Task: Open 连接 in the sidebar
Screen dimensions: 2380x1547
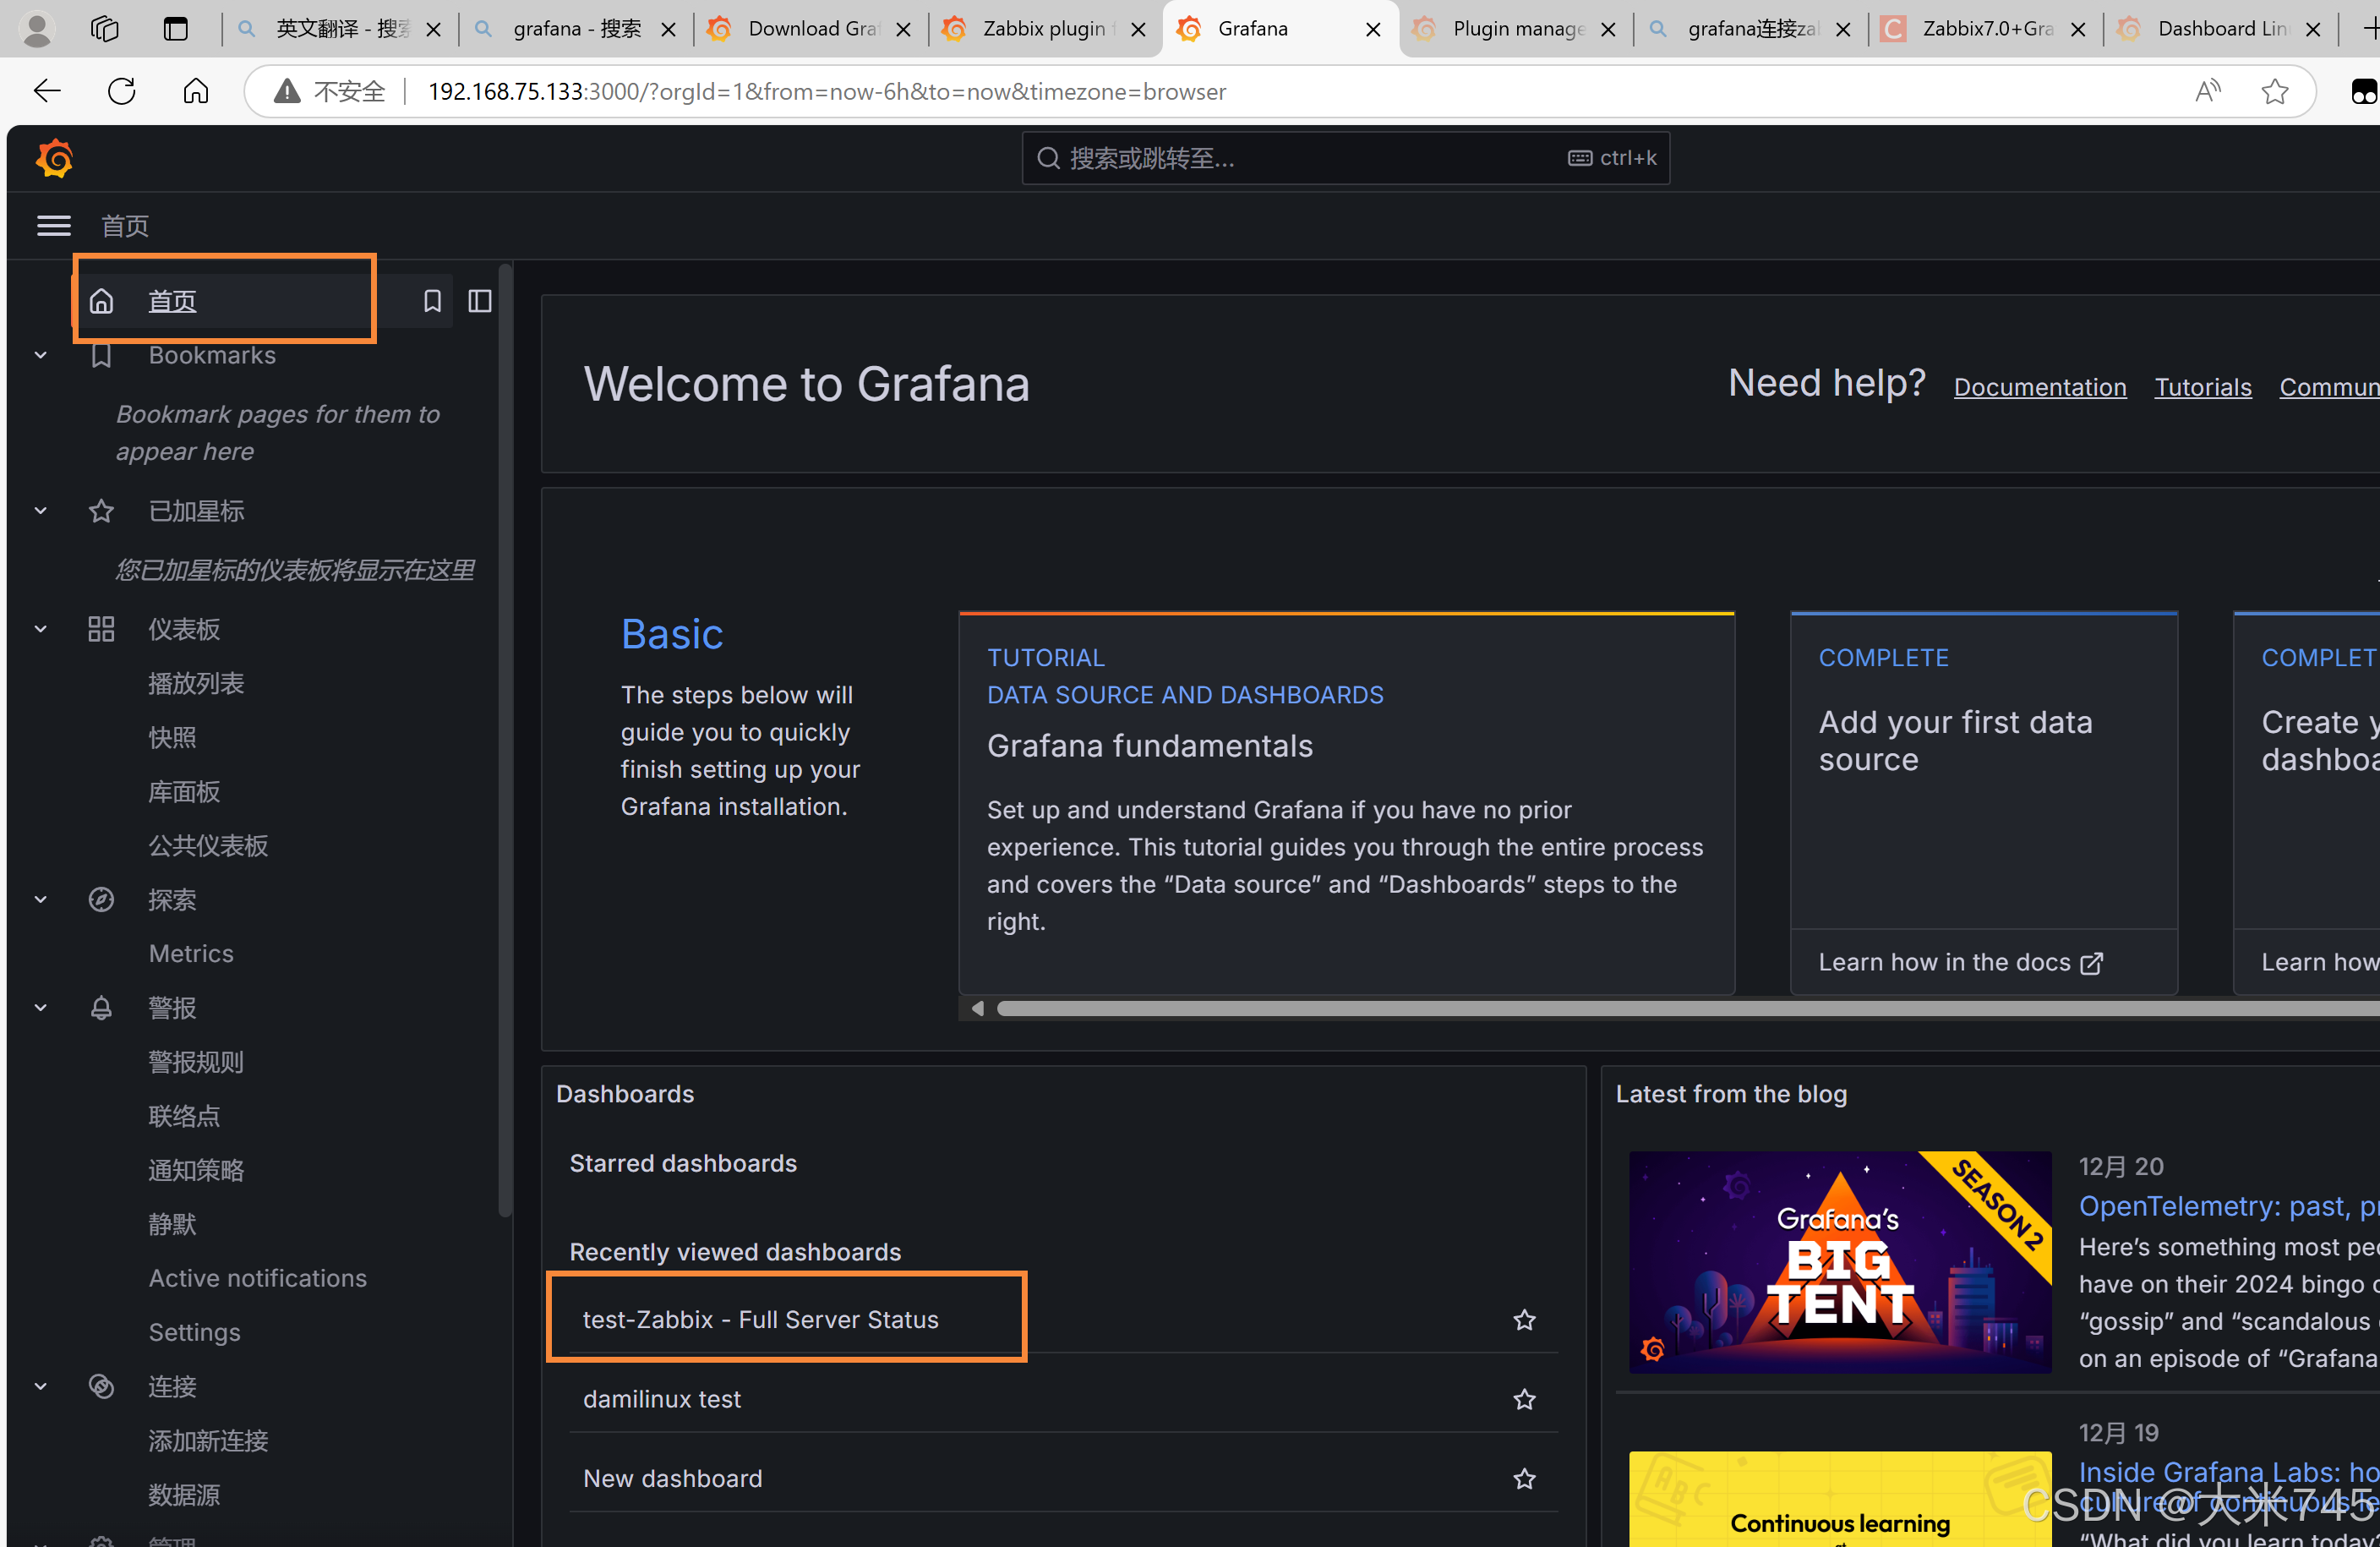Action: tap(172, 1386)
